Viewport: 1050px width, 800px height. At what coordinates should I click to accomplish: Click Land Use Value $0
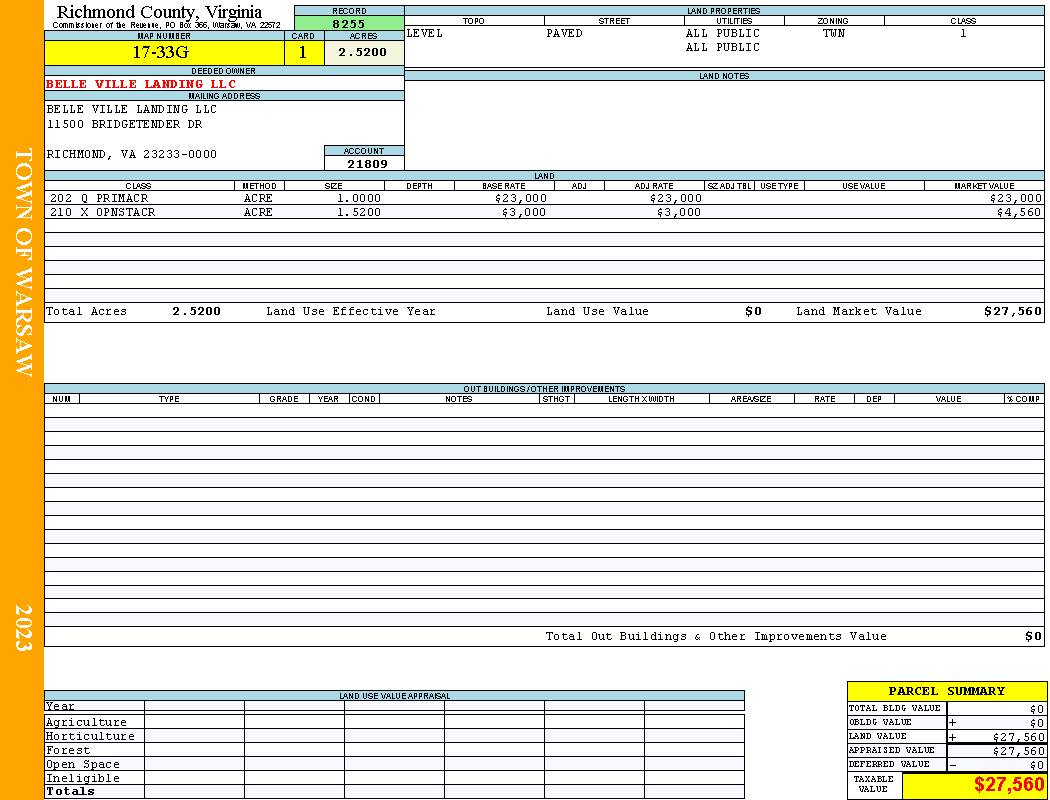753,311
